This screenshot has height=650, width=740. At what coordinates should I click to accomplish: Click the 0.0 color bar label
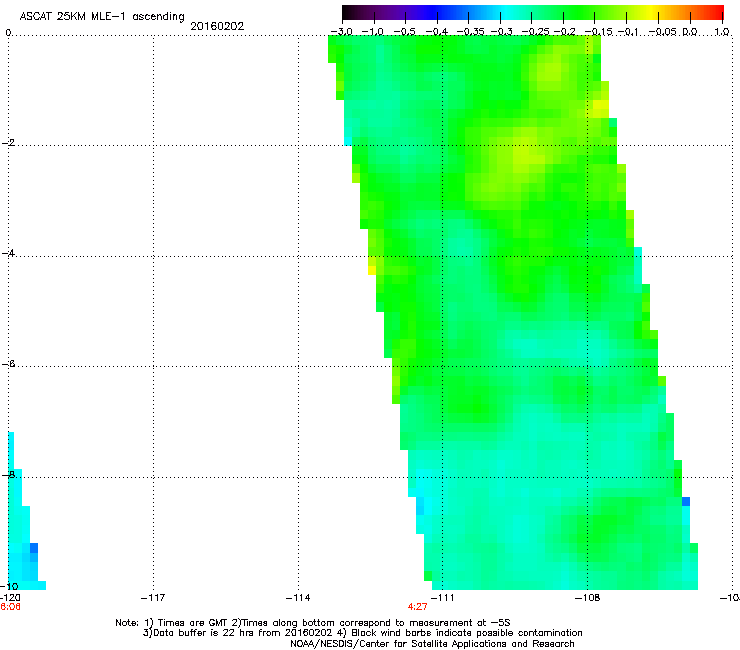pyautogui.click(x=690, y=32)
